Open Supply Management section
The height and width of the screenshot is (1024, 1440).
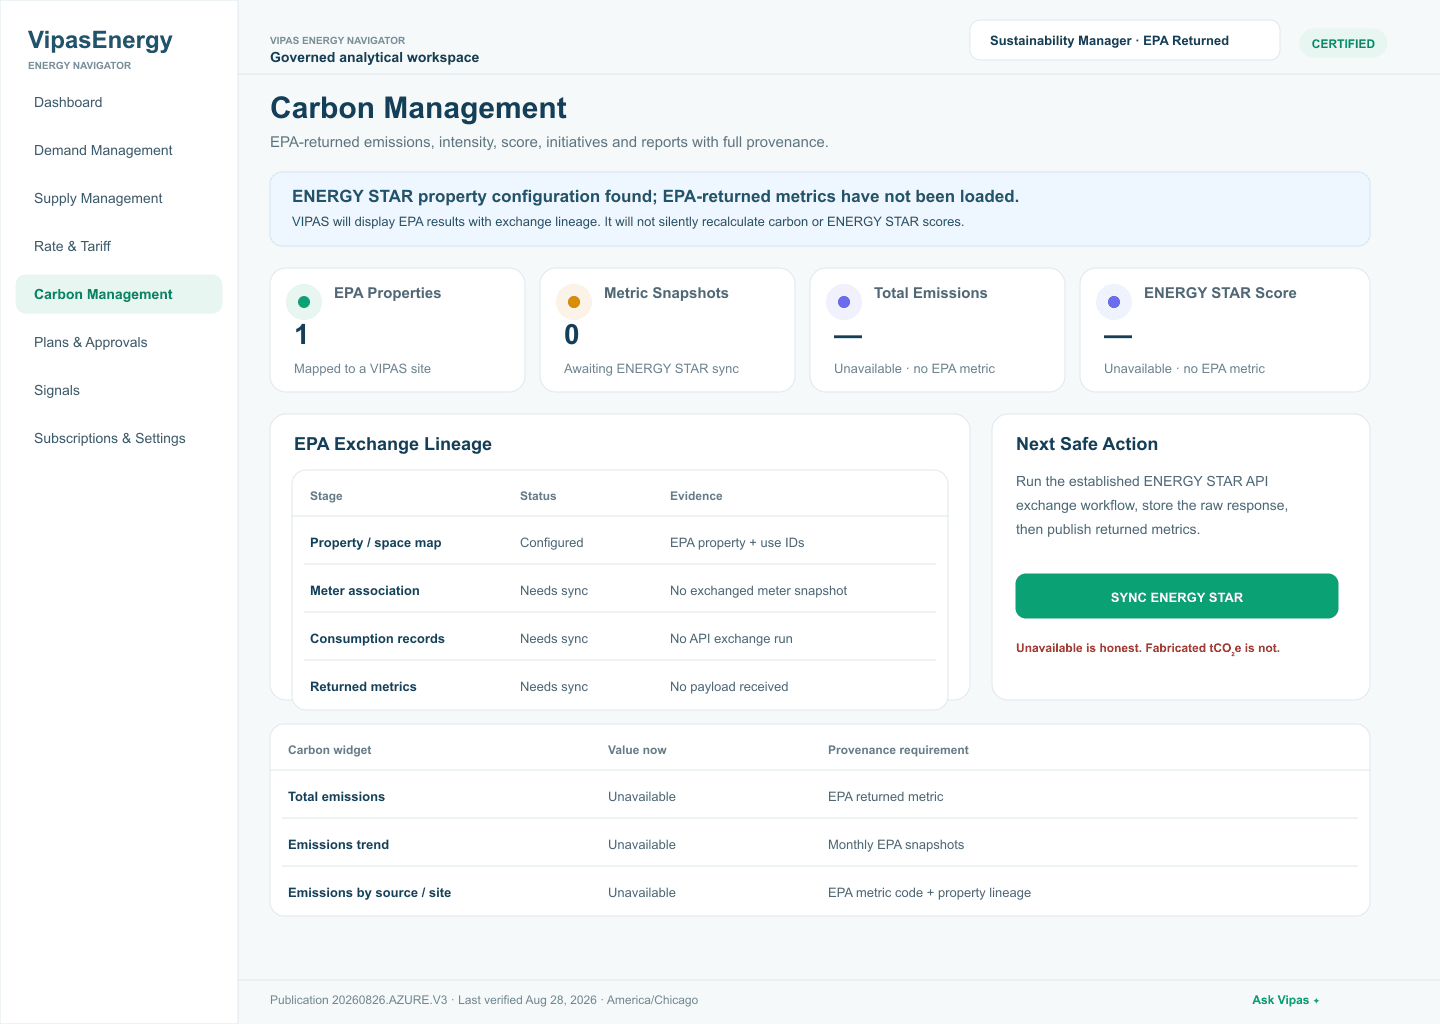(x=119, y=198)
